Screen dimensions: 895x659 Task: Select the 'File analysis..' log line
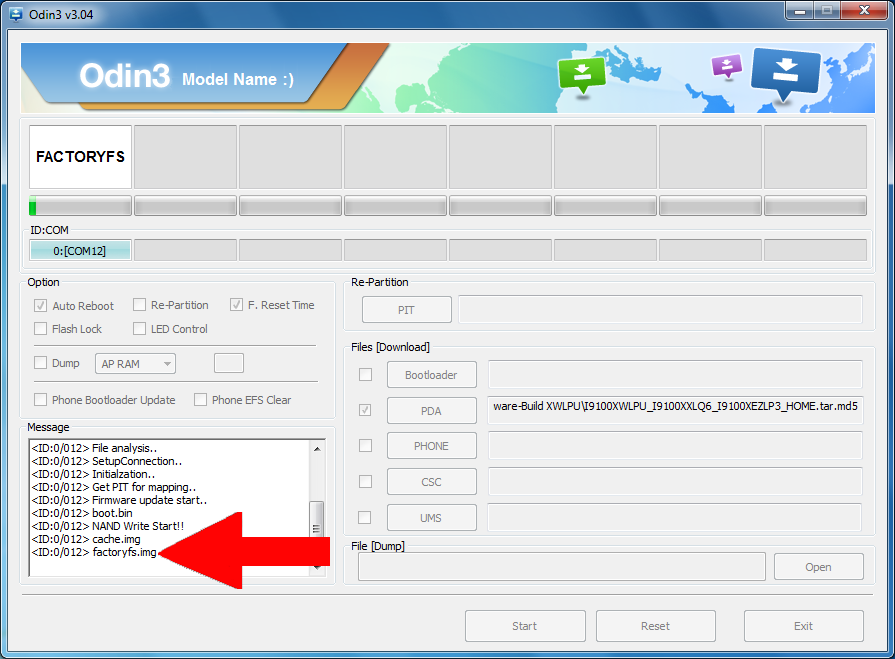[x=94, y=448]
